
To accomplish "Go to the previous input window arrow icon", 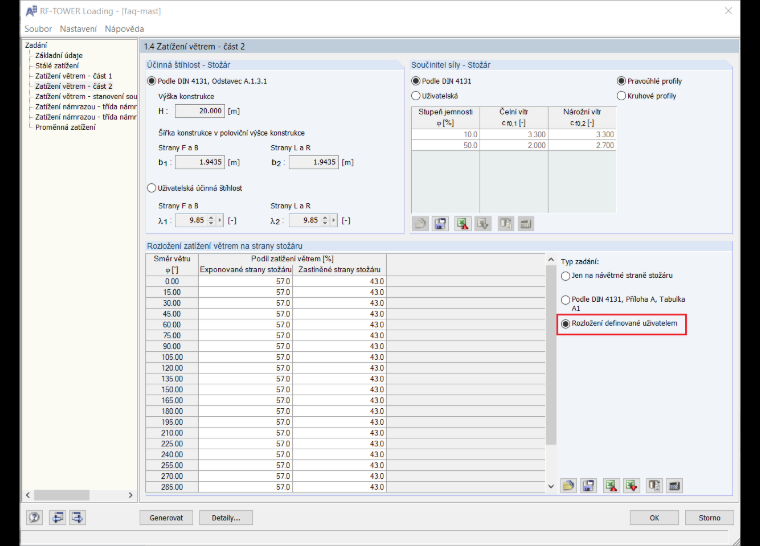I will click(x=57, y=517).
